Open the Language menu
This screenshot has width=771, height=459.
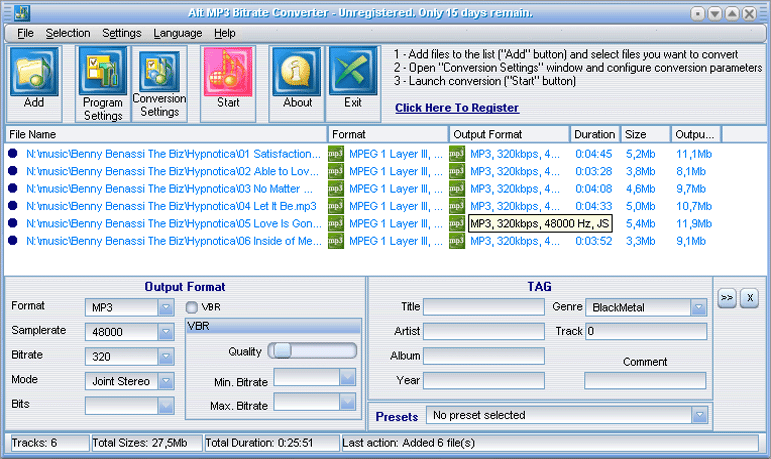tap(177, 33)
